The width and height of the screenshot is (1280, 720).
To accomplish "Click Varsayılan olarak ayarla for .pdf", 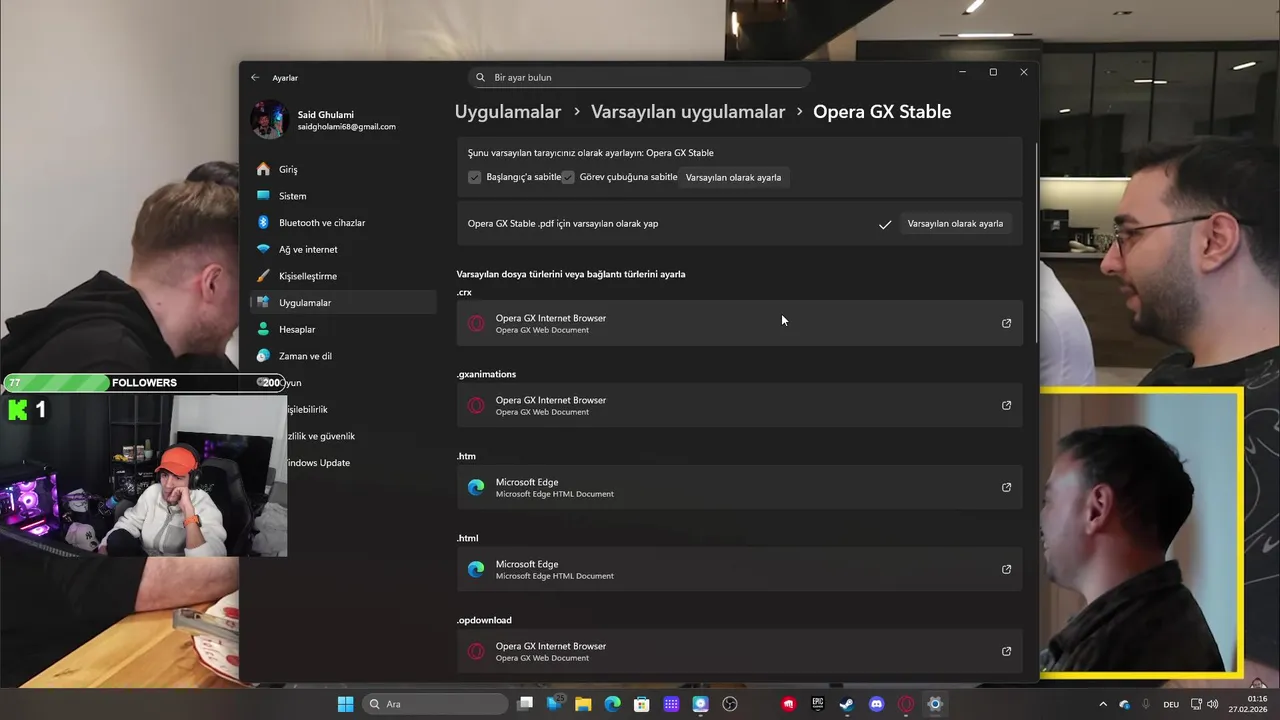I will tap(955, 223).
